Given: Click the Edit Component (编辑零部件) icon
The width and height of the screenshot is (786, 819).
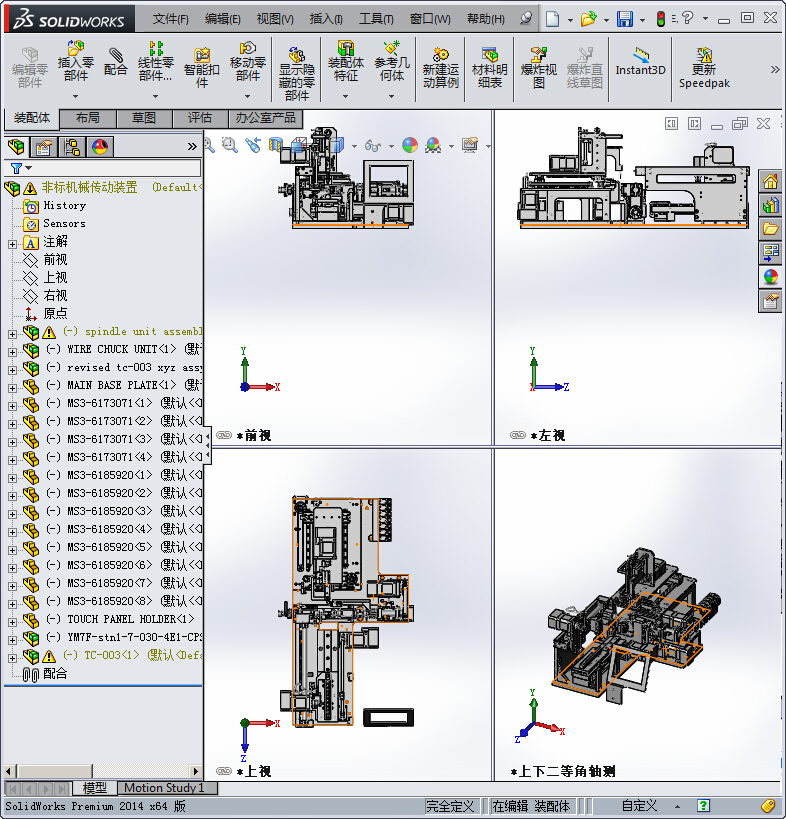Looking at the screenshot, I should [30, 54].
